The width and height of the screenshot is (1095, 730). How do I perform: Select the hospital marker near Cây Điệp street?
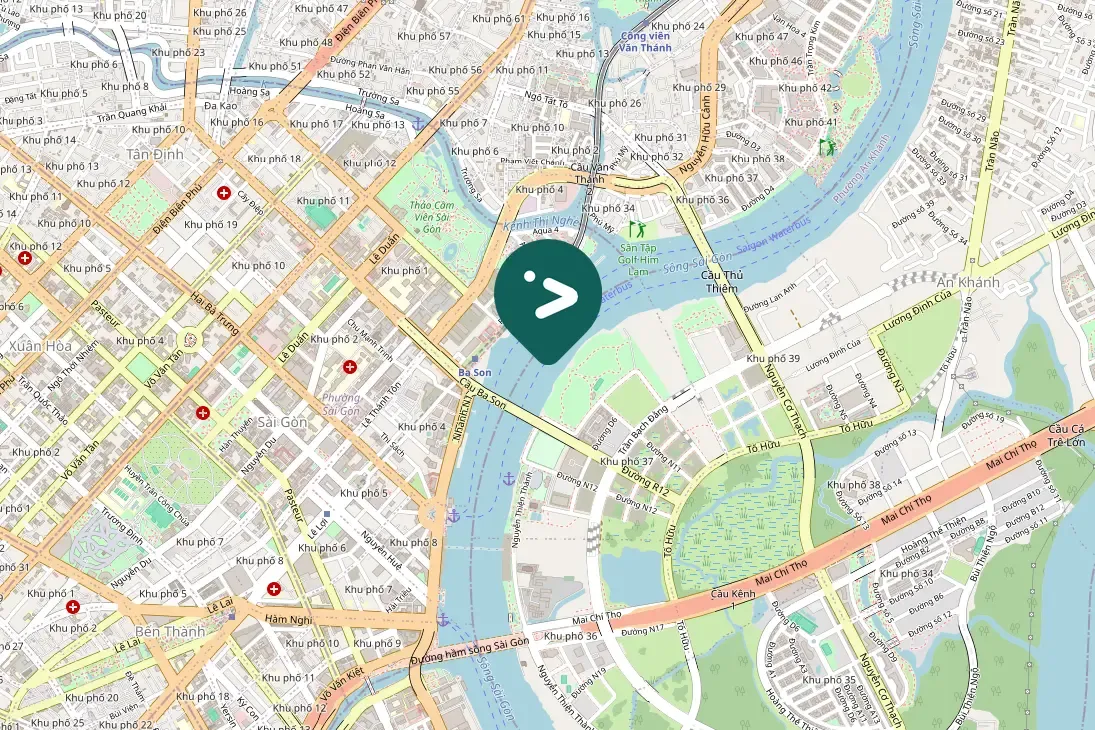[x=223, y=193]
